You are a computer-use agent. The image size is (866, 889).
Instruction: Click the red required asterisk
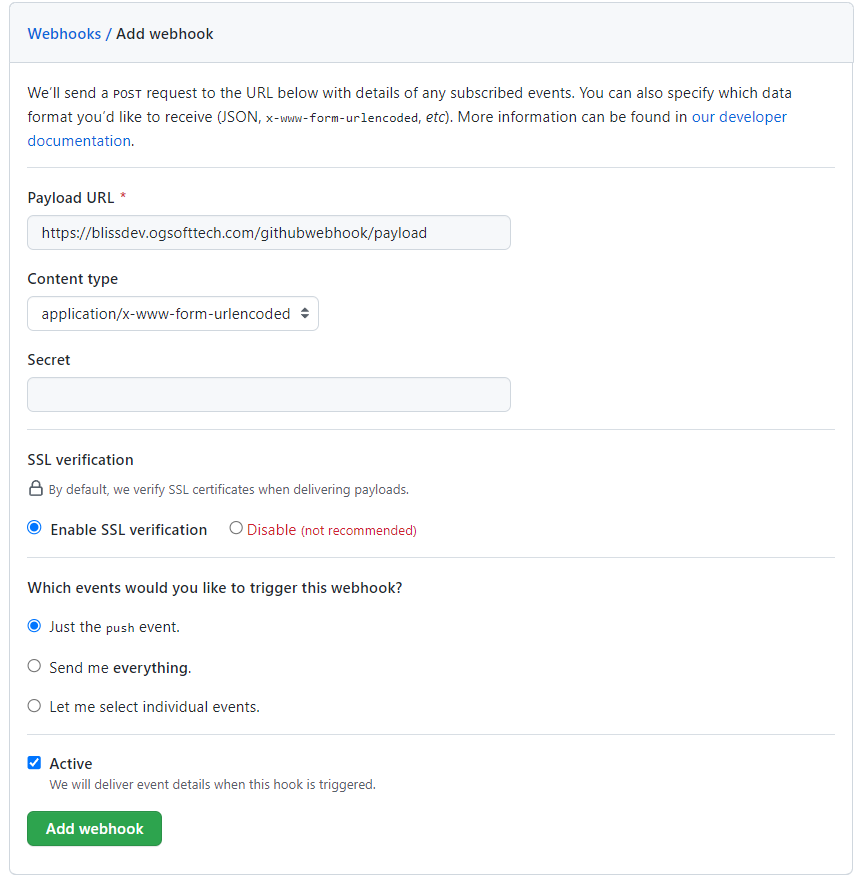[123, 198]
